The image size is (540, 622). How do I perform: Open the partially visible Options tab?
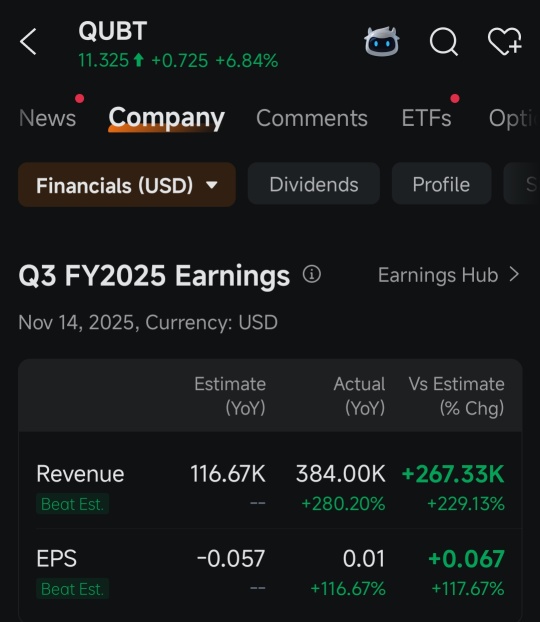click(514, 118)
